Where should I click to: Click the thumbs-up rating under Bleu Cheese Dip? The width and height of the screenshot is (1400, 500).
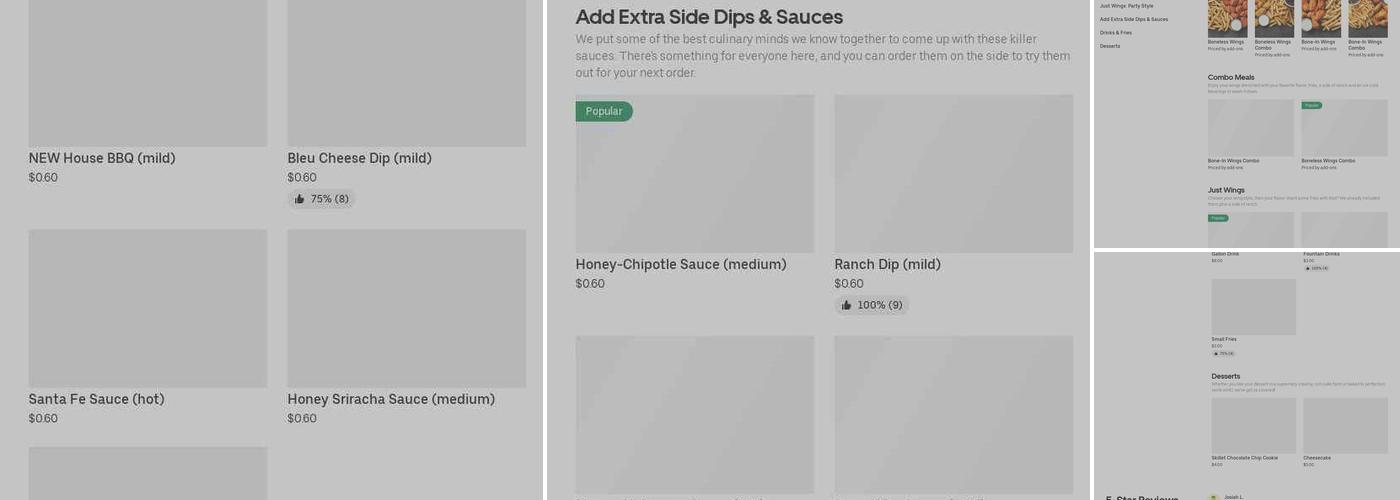pos(321,199)
